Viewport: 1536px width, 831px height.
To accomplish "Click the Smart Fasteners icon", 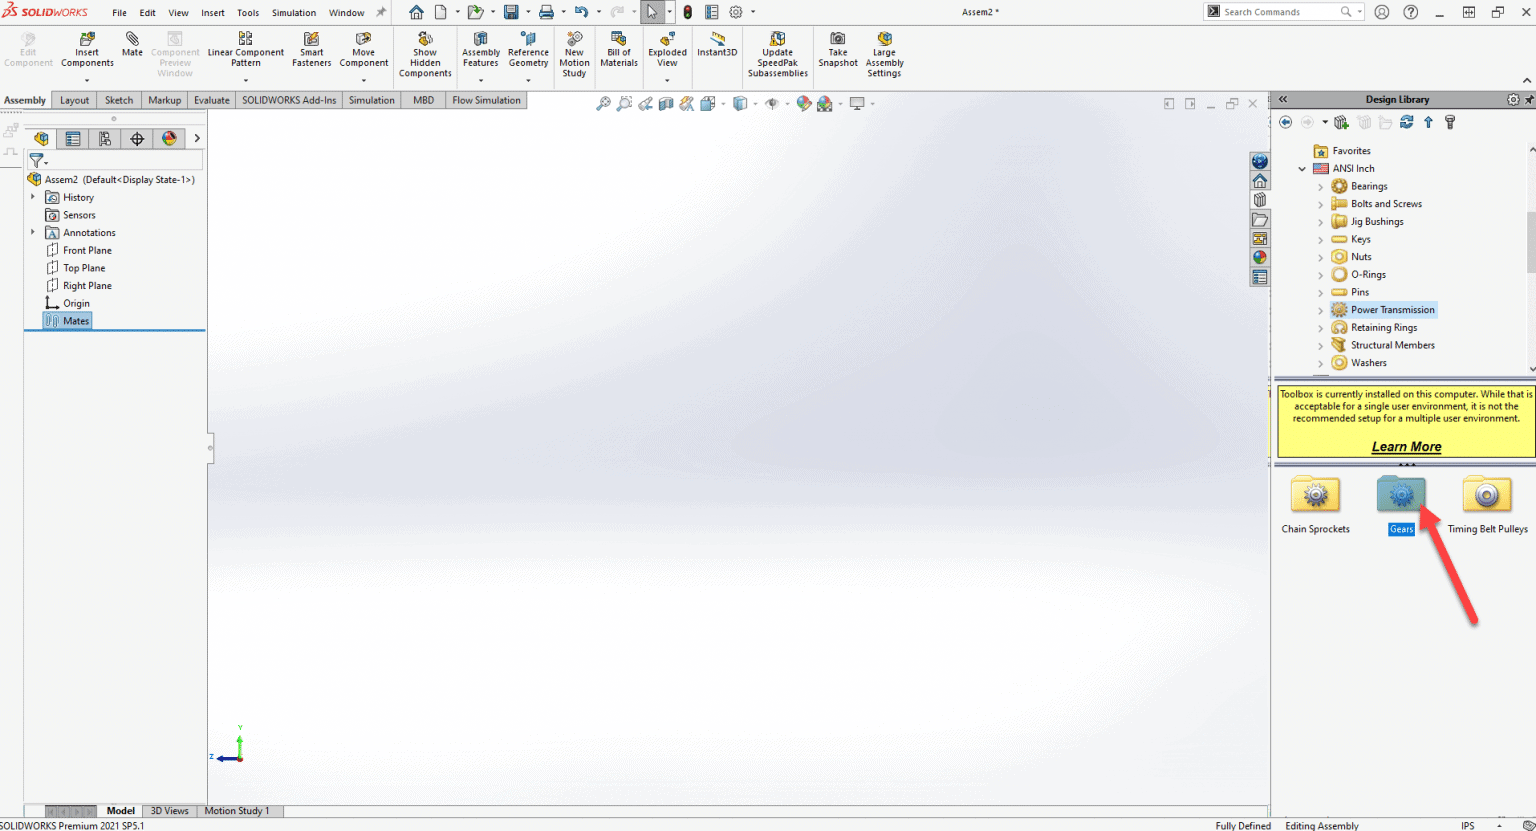I will click(x=312, y=39).
